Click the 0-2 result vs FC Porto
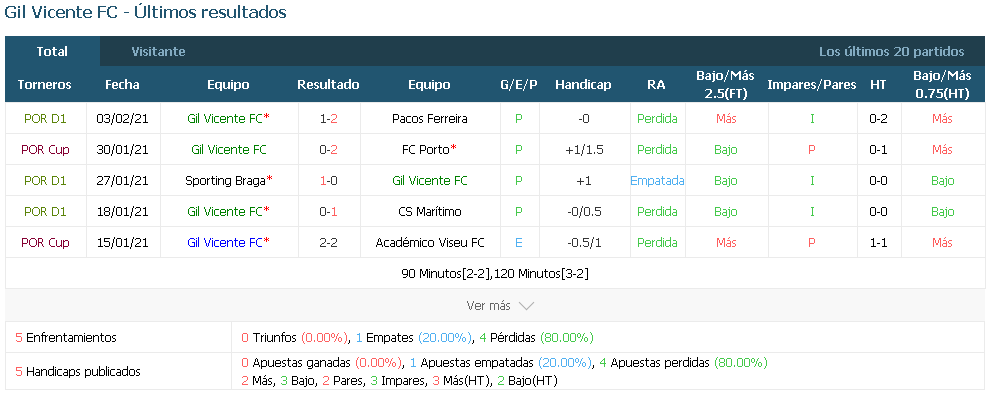Screen dimensions: 993x393 click(x=328, y=149)
